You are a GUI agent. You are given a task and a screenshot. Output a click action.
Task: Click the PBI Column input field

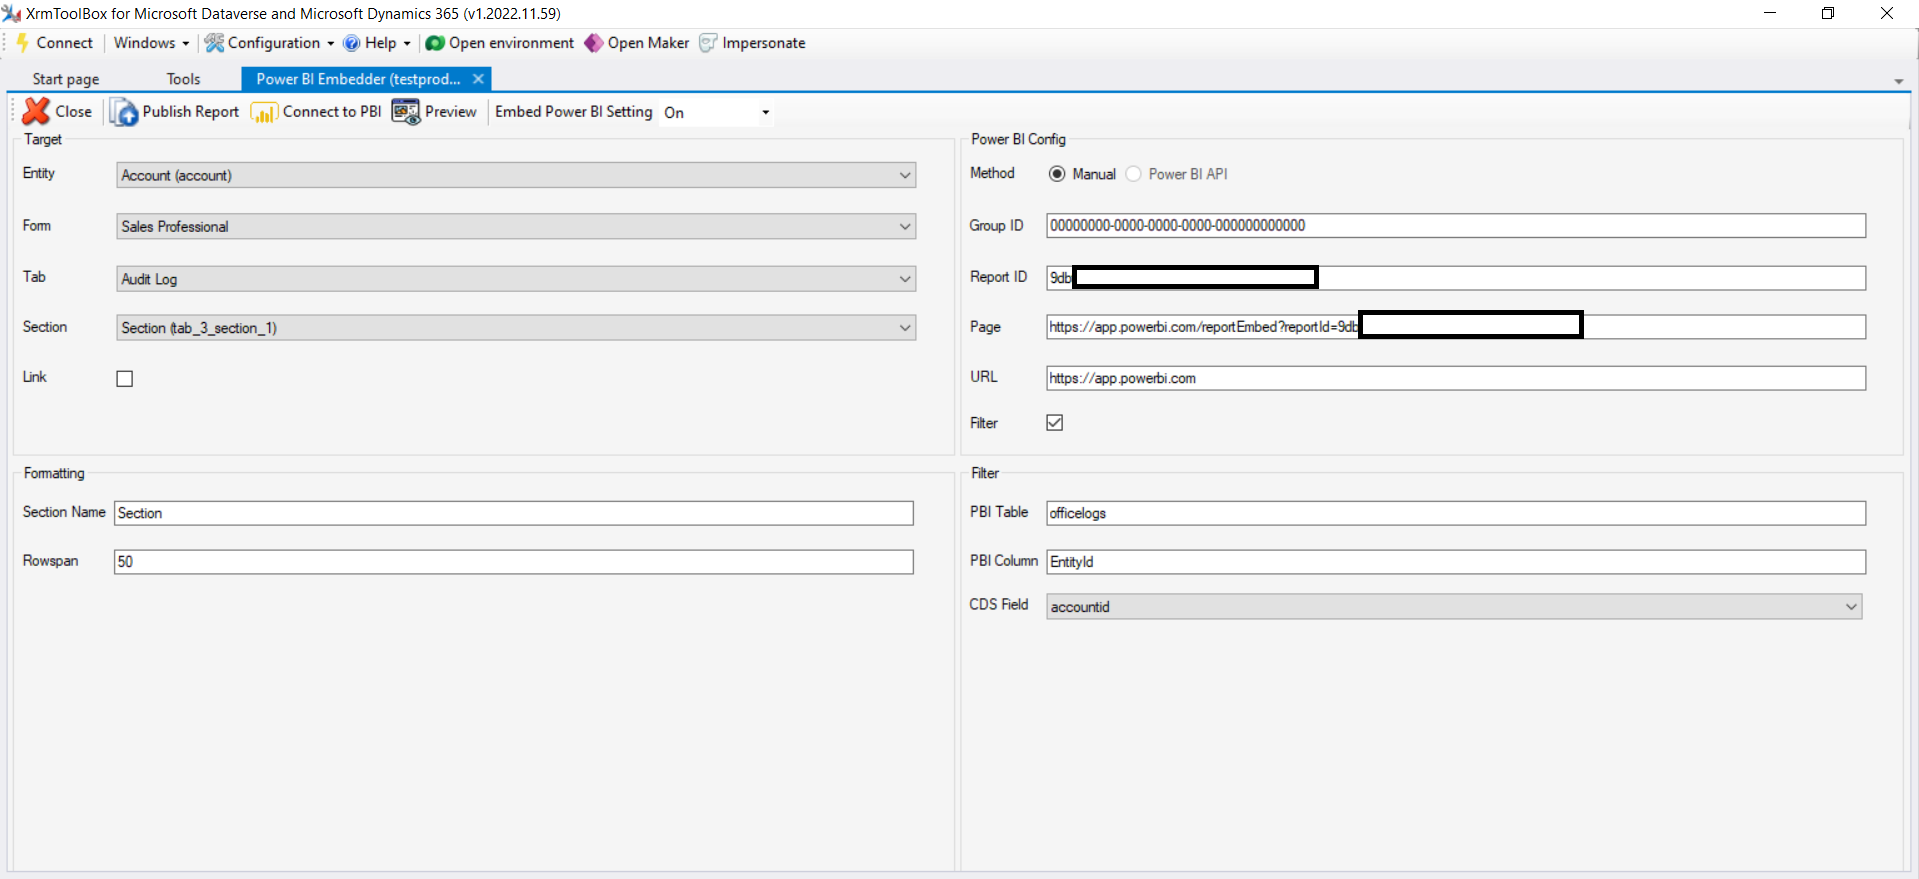coord(1456,562)
